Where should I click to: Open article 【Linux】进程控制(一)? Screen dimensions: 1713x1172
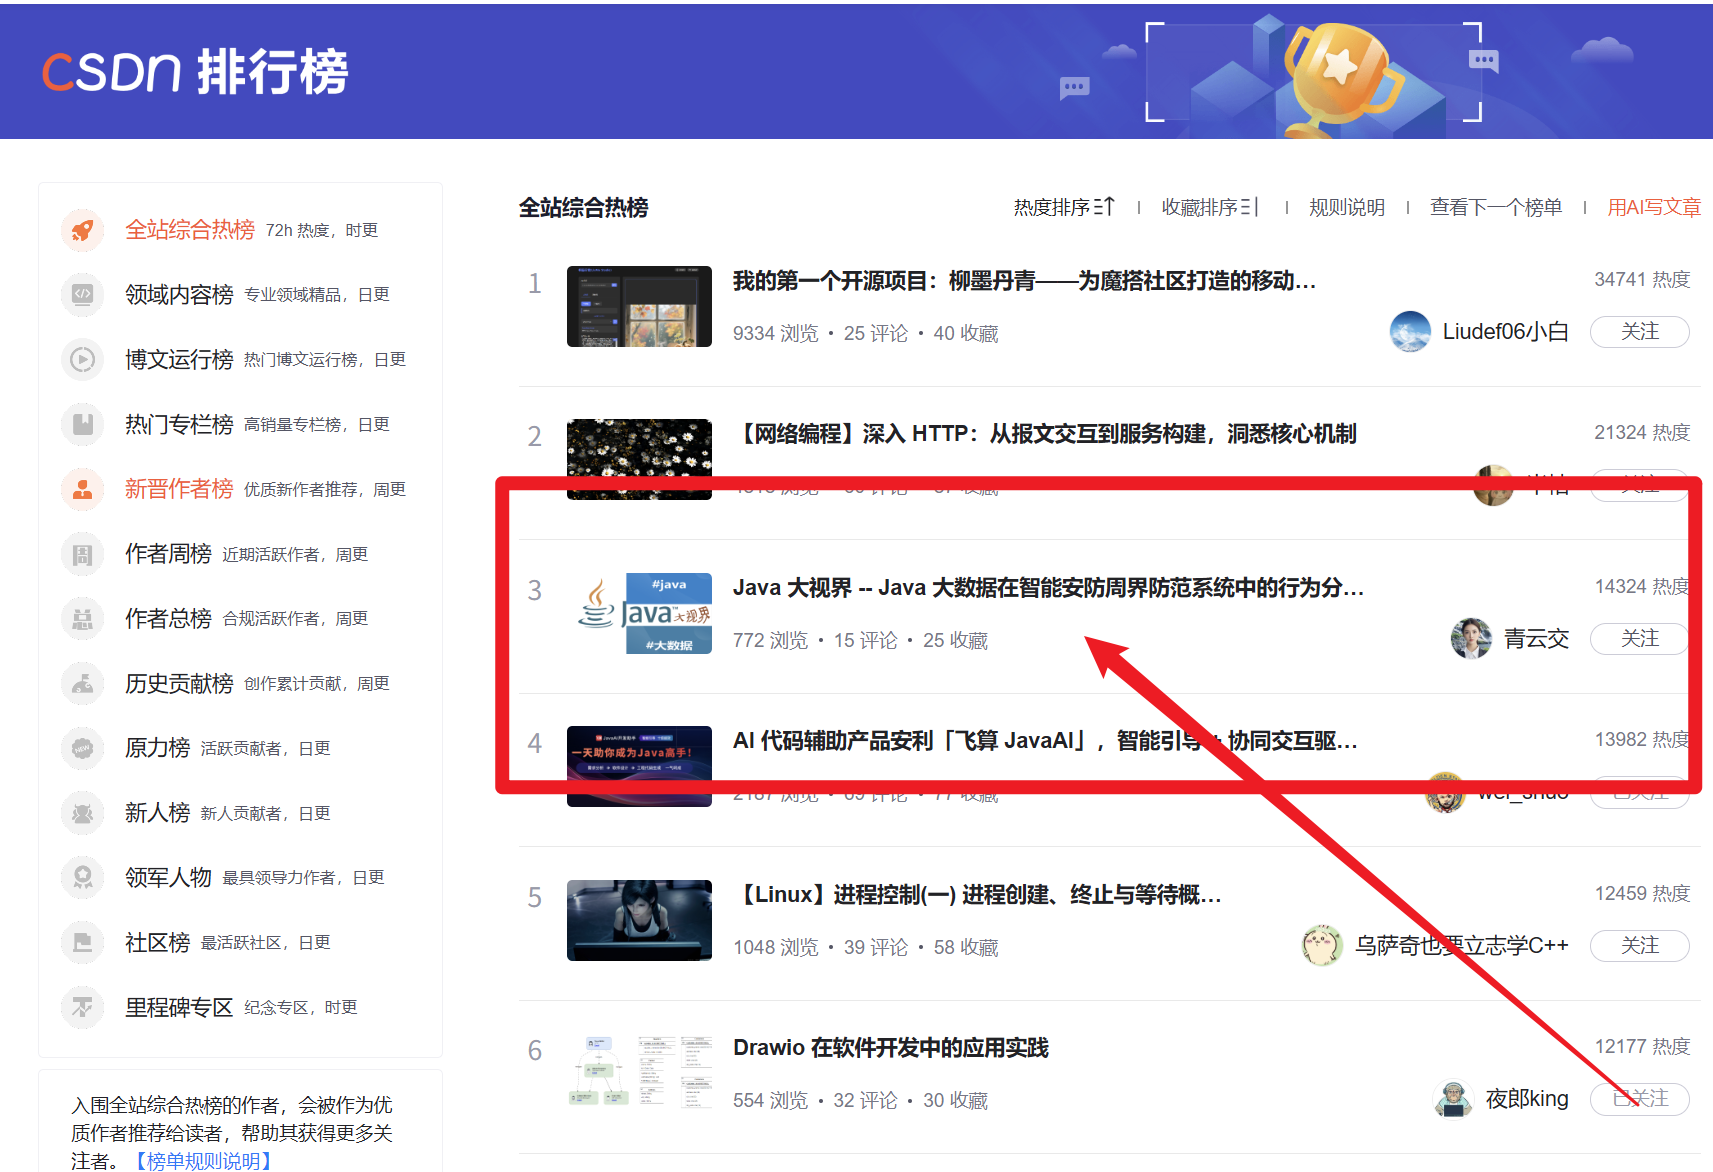977,895
